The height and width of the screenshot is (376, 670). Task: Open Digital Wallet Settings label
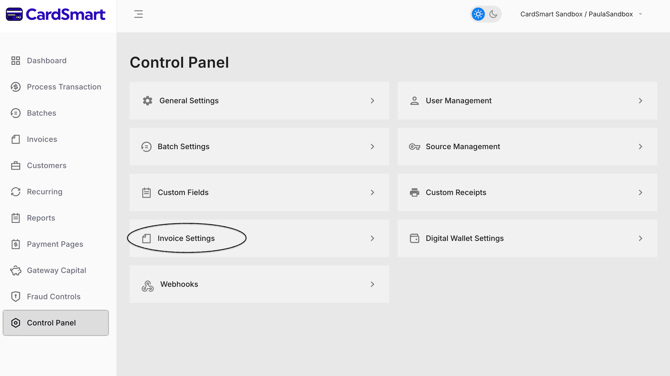point(464,238)
